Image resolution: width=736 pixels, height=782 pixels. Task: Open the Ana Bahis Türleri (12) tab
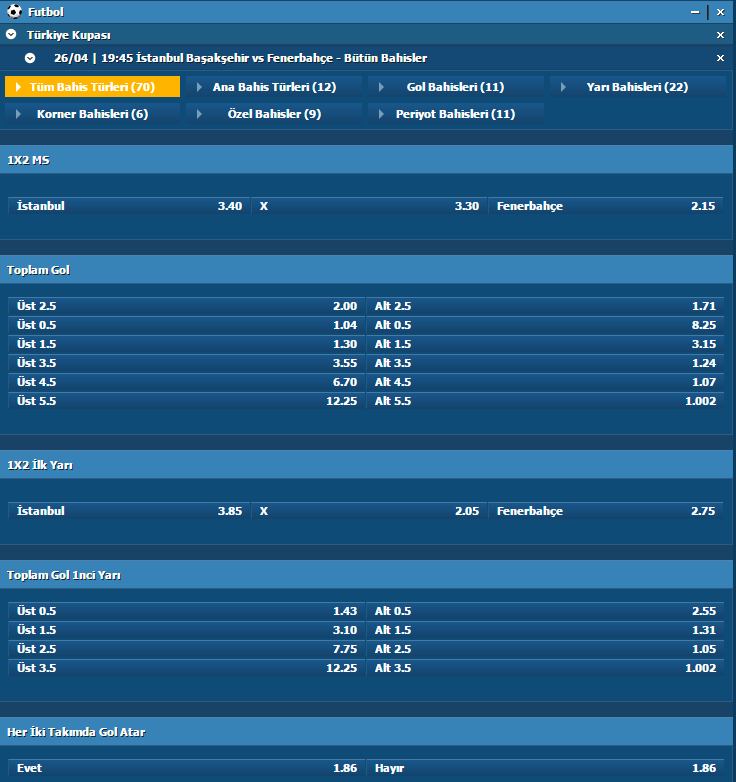[x=274, y=87]
